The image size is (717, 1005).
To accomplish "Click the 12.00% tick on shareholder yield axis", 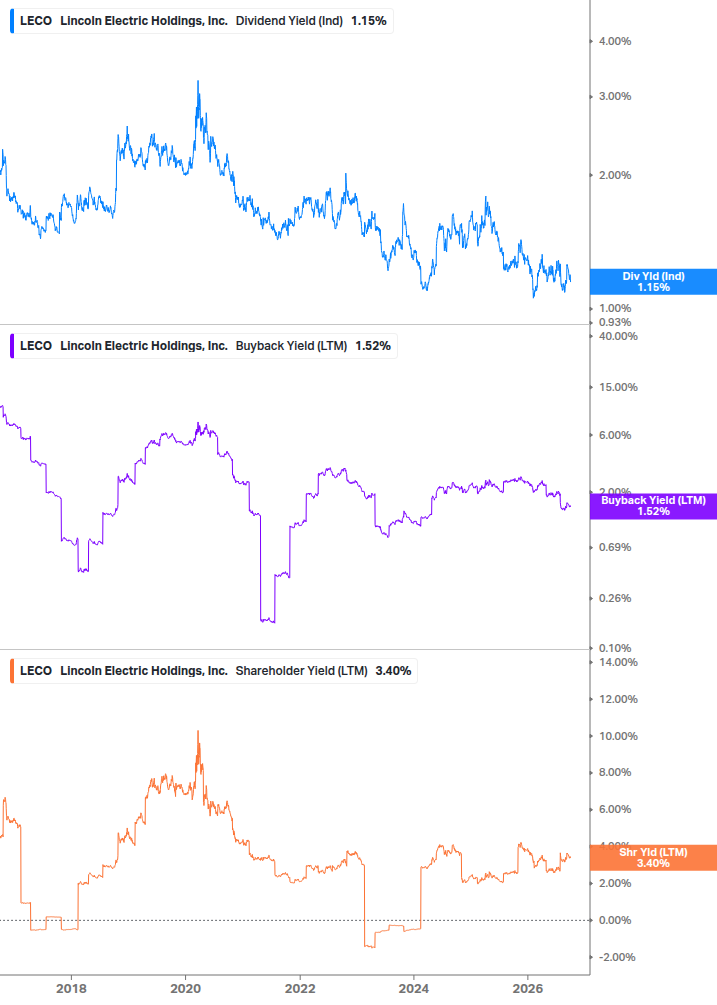I will (x=618, y=699).
